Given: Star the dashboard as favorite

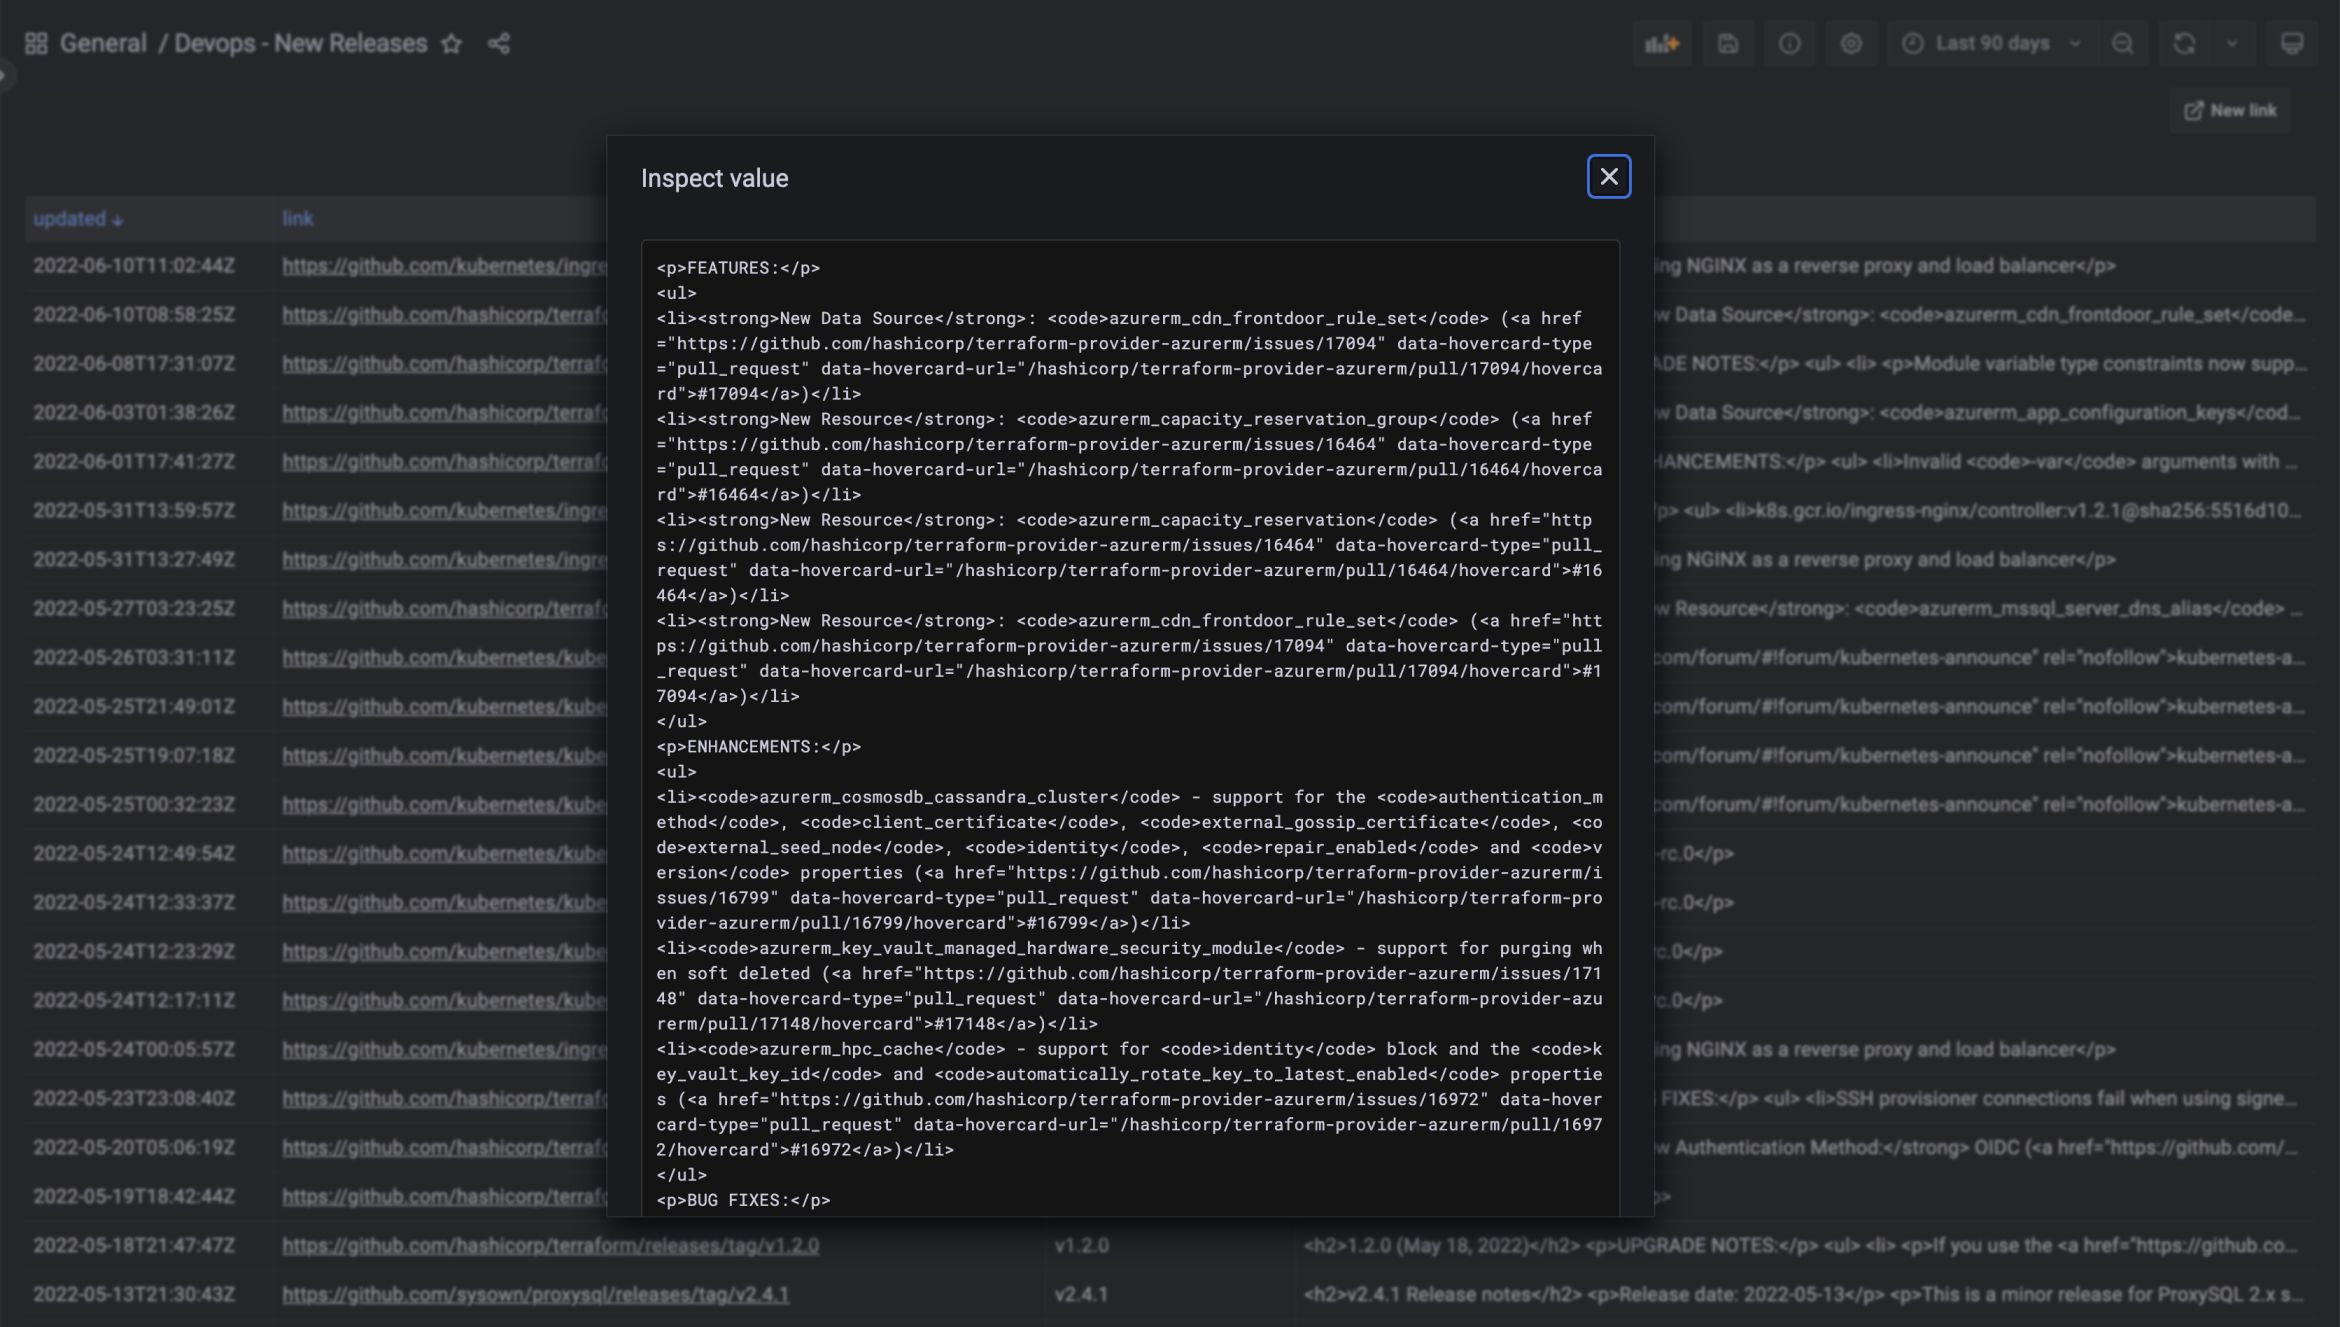Looking at the screenshot, I should [451, 44].
